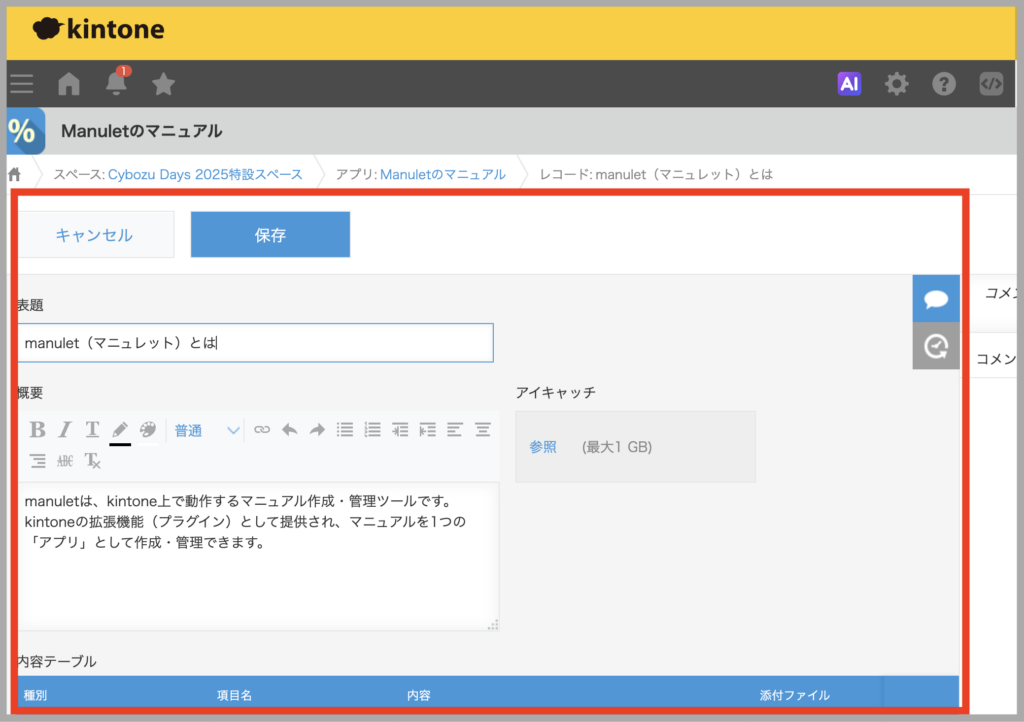Open the notifications bell
Screen dimensions: 1024x722
coord(116,84)
